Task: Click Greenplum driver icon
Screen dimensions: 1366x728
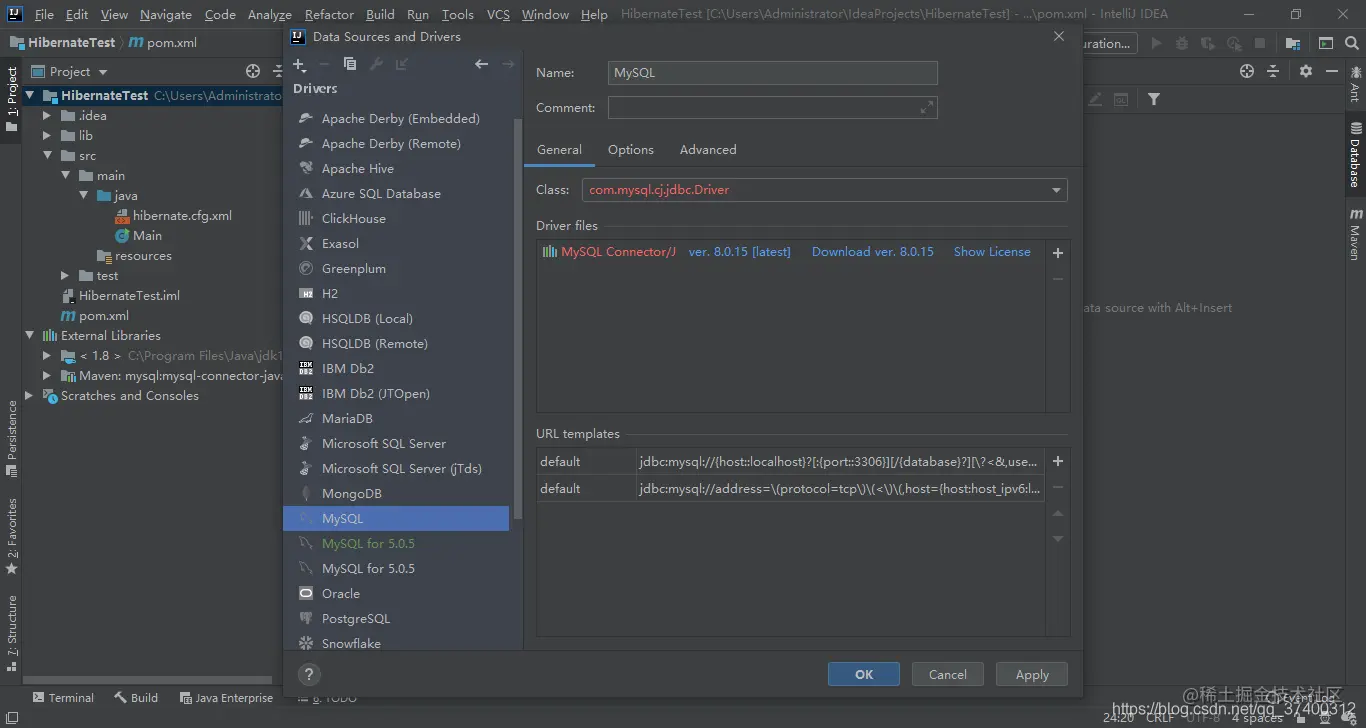Action: coord(306,268)
